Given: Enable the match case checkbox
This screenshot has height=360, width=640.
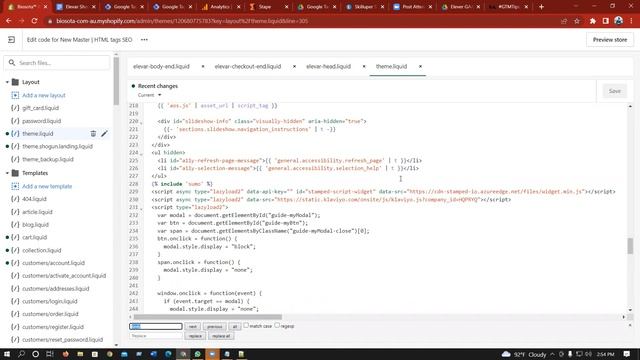Looking at the screenshot, I should point(246,325).
